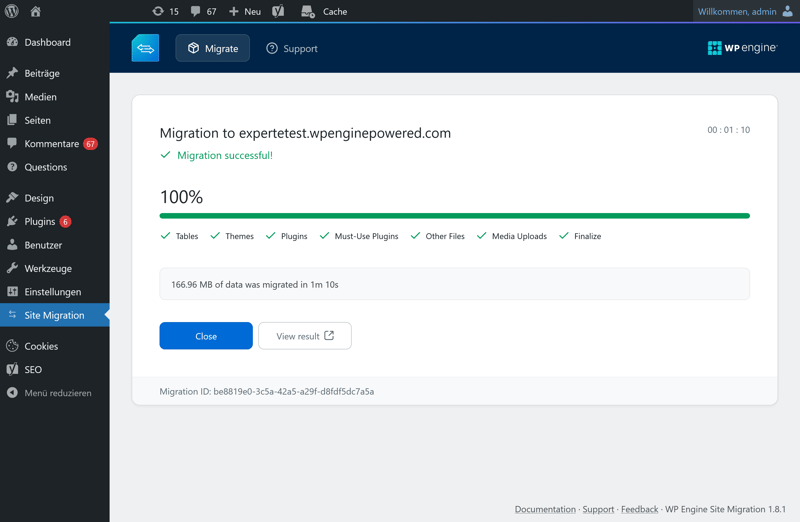The image size is (800, 522).
Task: Click the Finalize completed step
Action: (580, 236)
